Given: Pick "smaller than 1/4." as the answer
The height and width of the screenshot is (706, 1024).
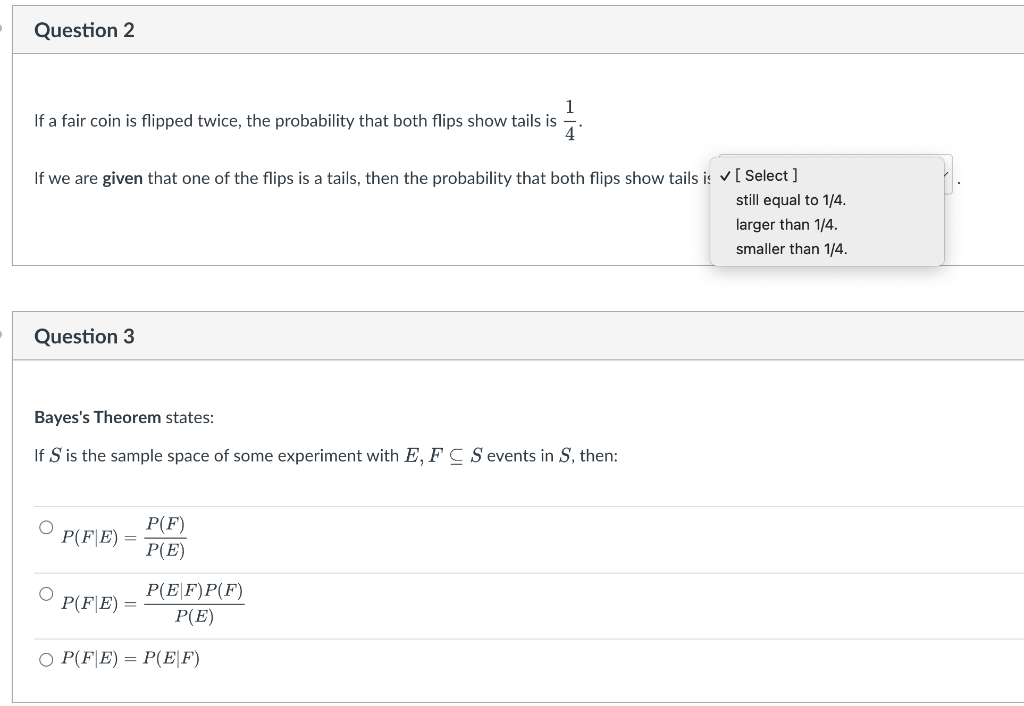Looking at the screenshot, I should coord(791,248).
